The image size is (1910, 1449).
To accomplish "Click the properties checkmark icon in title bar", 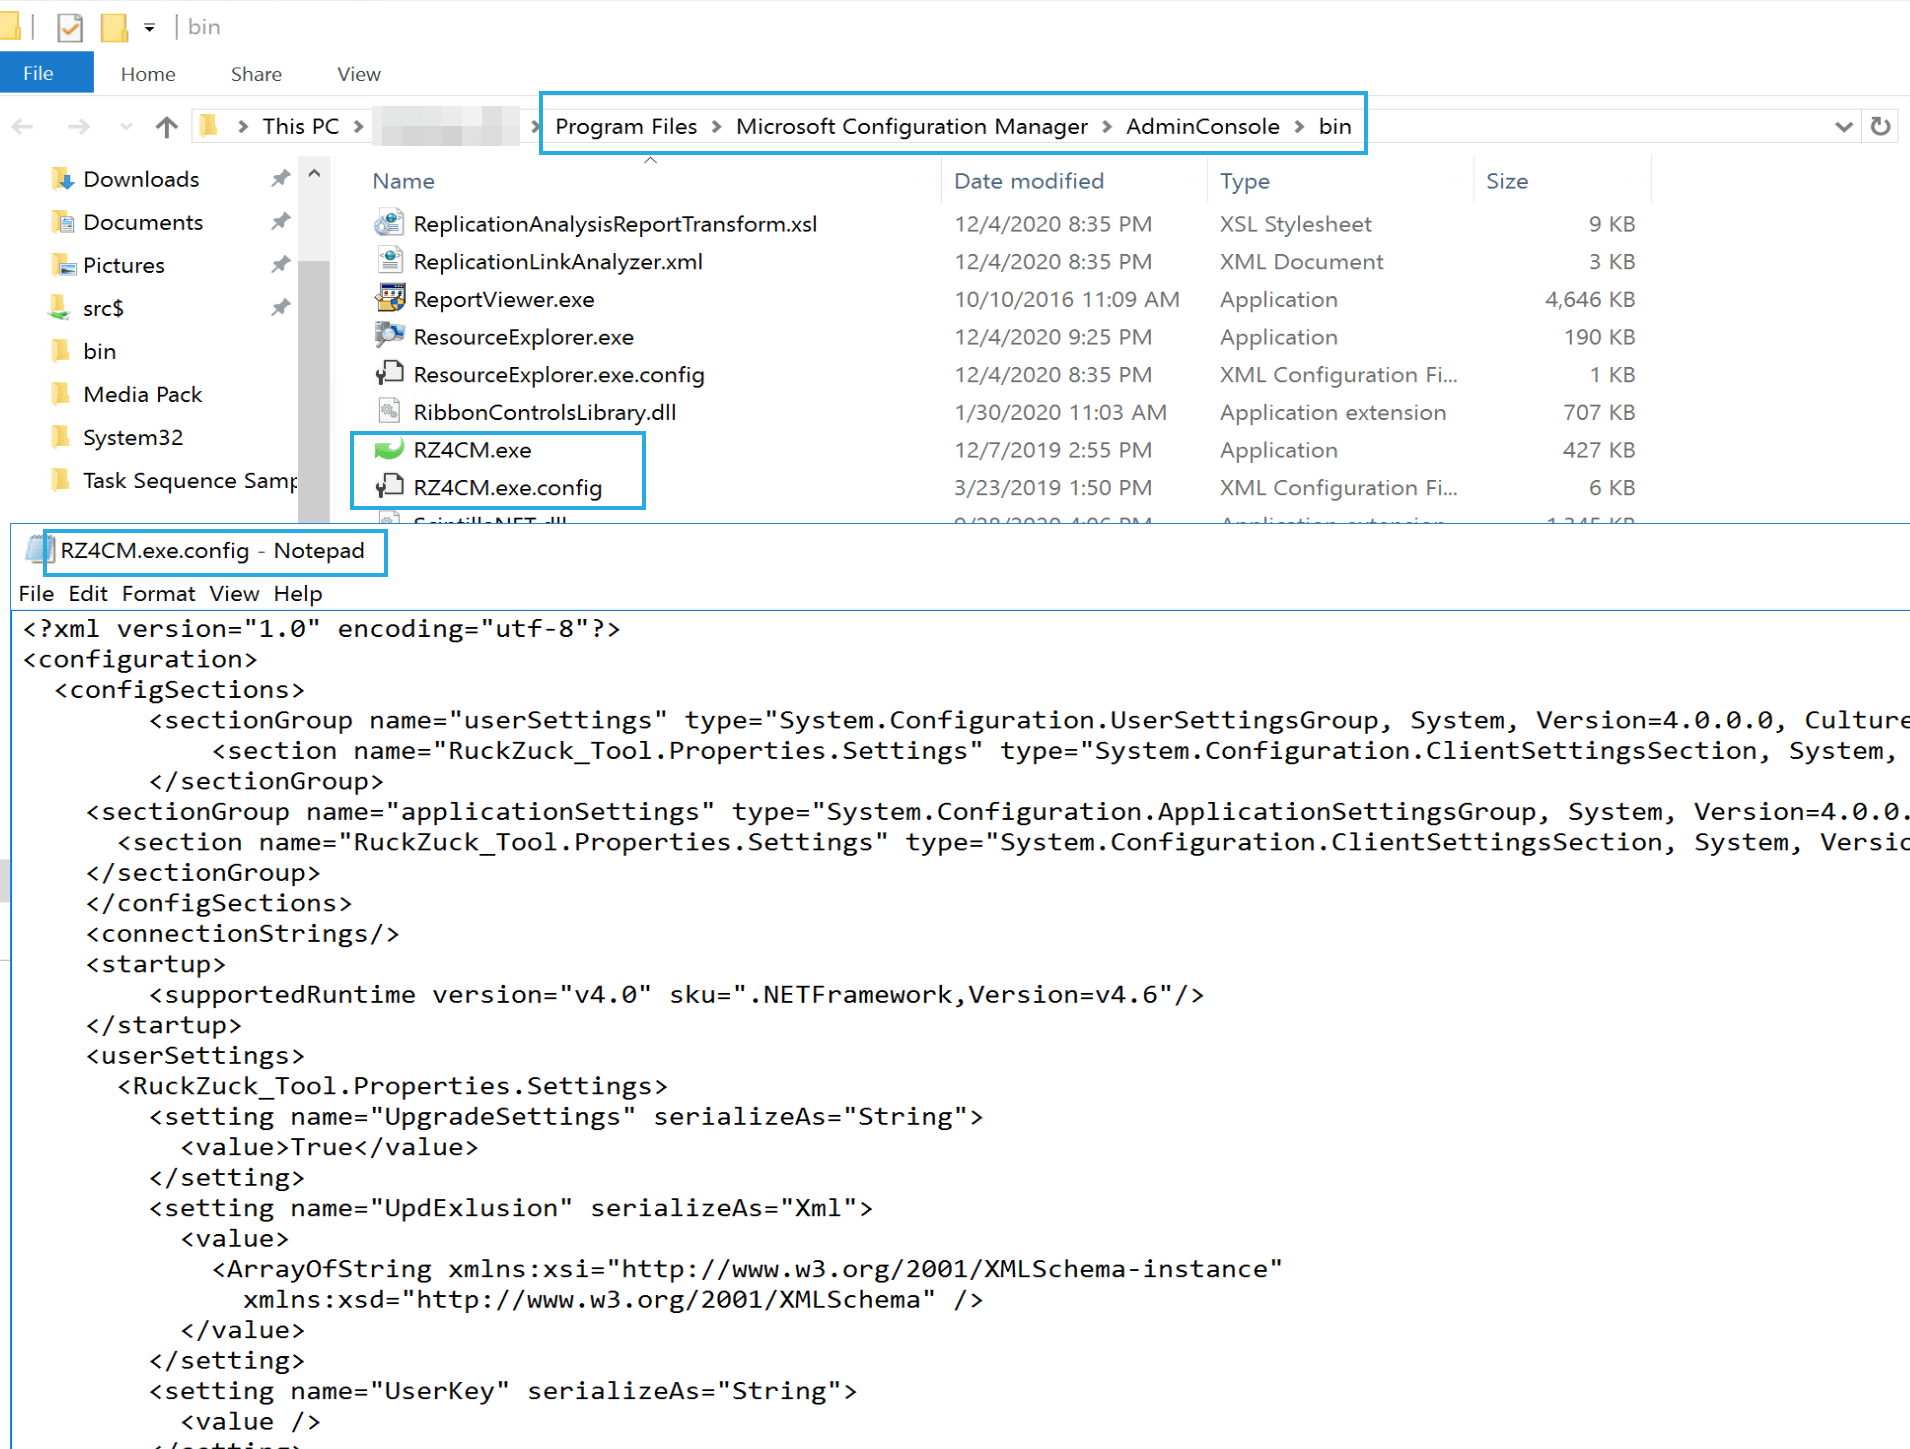I will pos(69,27).
